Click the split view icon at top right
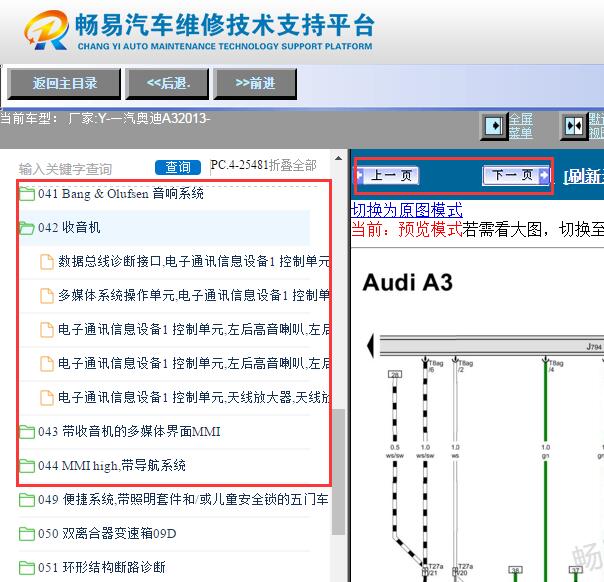This screenshot has width=604, height=582. point(574,126)
